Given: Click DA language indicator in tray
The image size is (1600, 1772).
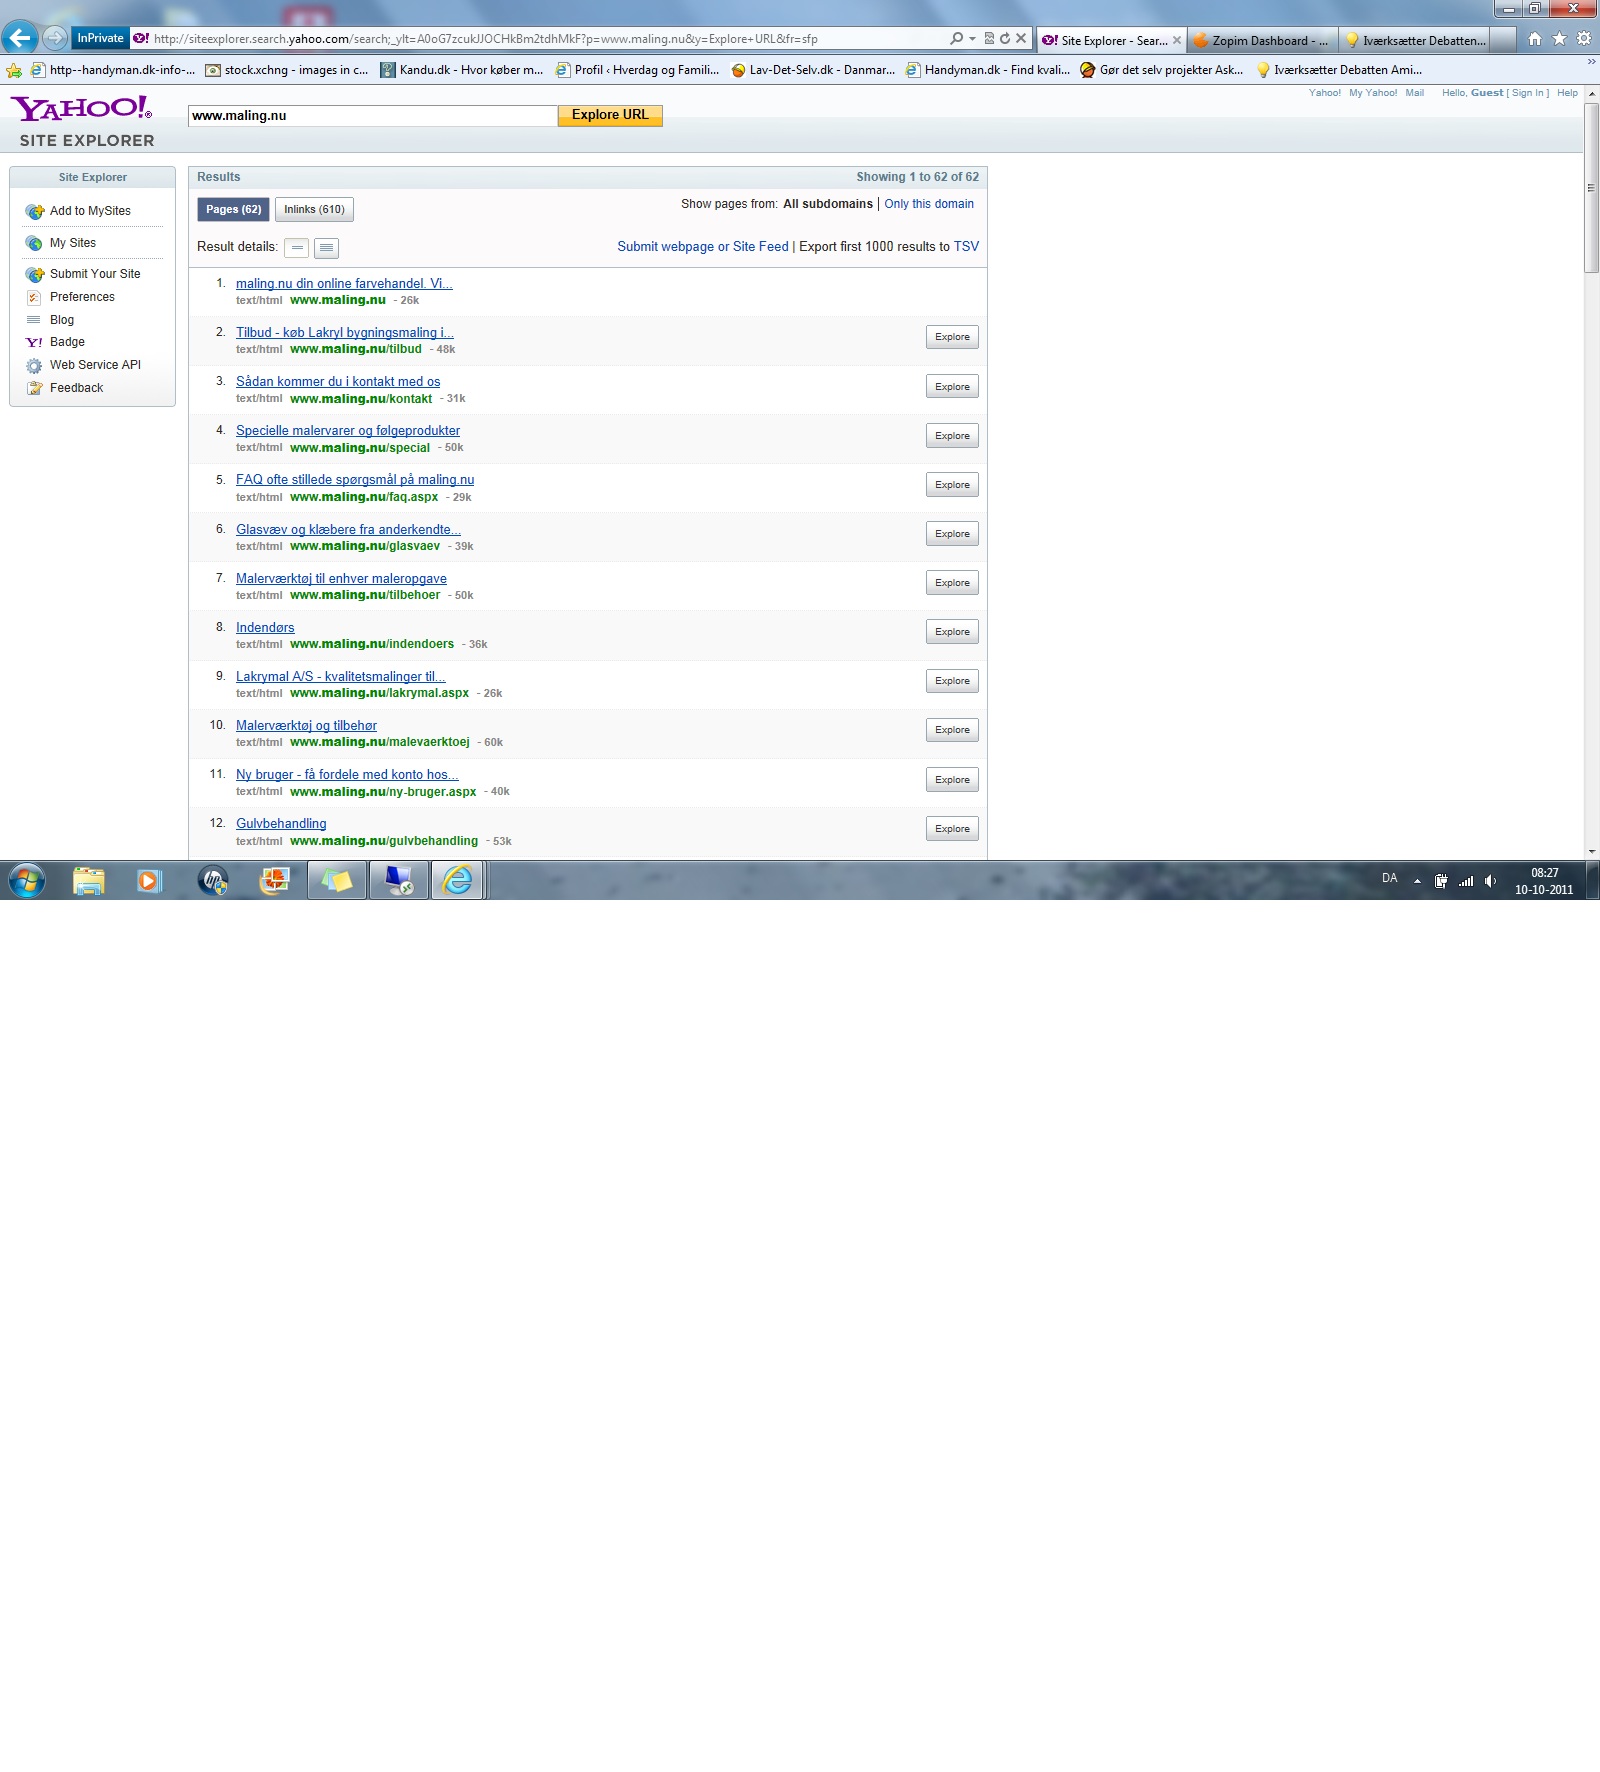Looking at the screenshot, I should [1389, 878].
